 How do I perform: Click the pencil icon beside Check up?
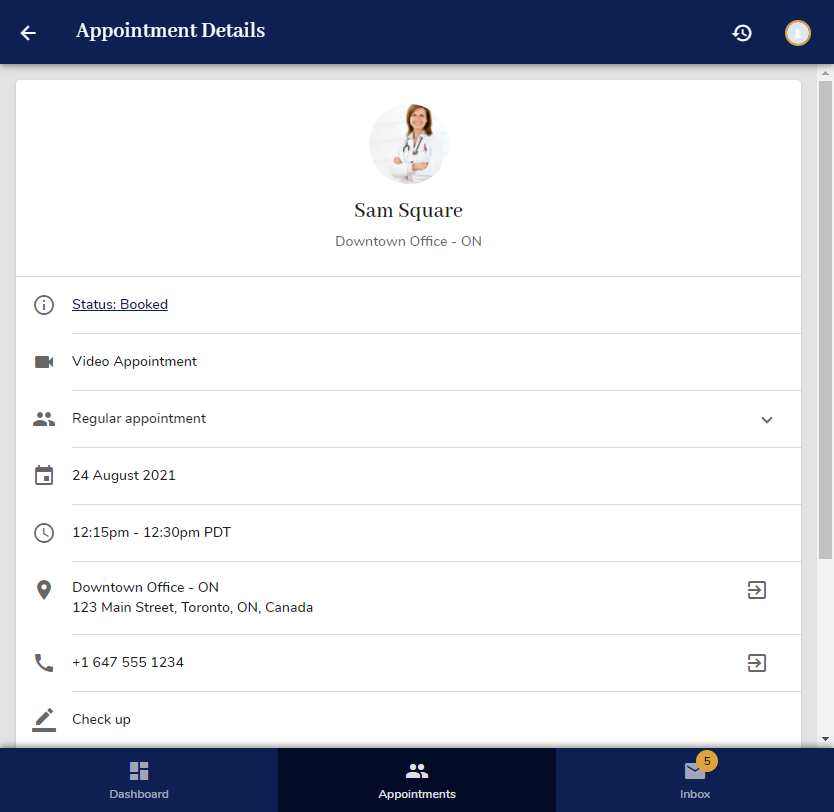(x=44, y=719)
